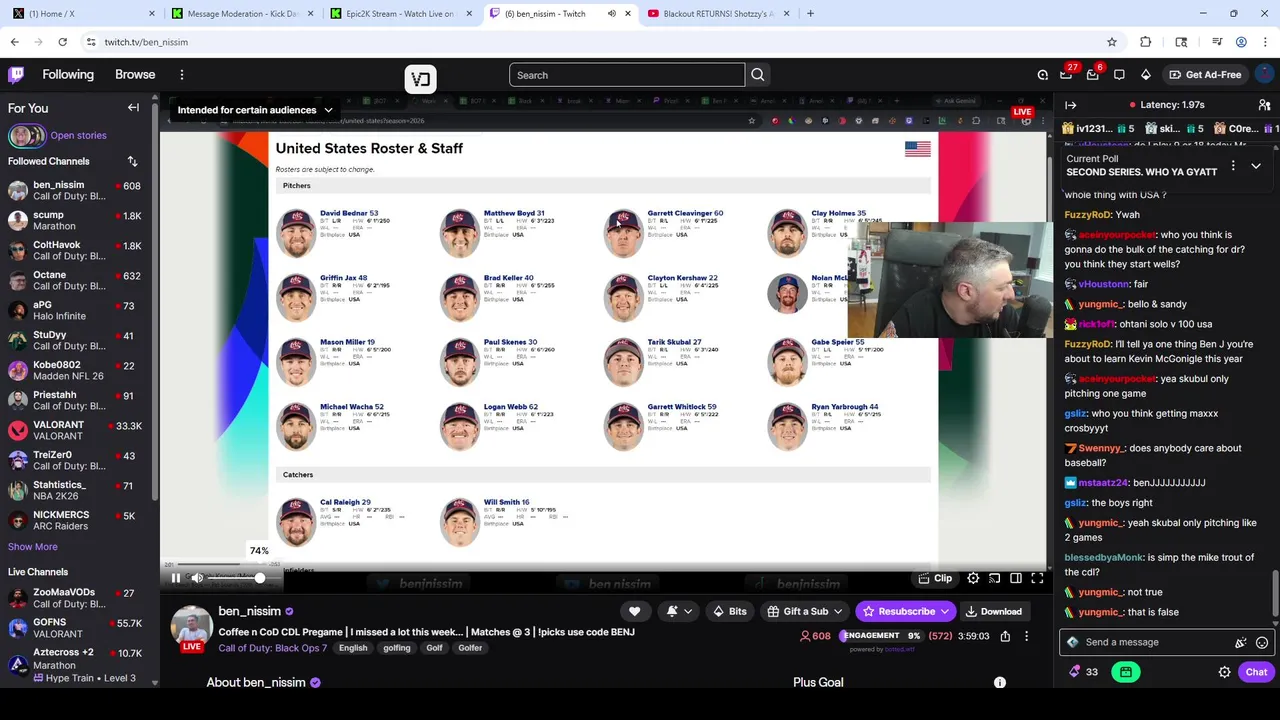Go to Following page
The height and width of the screenshot is (720, 1280).
click(68, 74)
